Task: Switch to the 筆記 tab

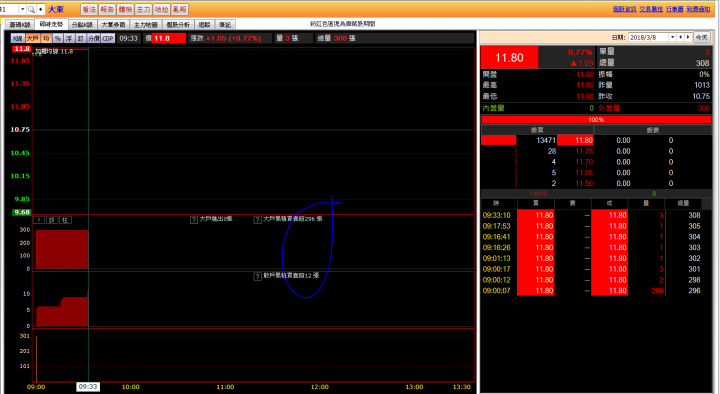Action: tap(225, 25)
